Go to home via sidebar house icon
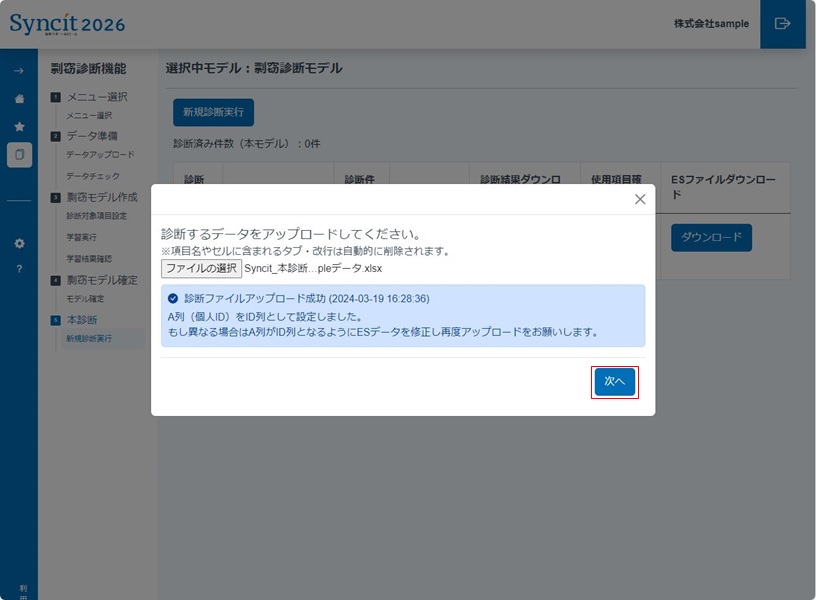816x600 pixels. (18, 99)
